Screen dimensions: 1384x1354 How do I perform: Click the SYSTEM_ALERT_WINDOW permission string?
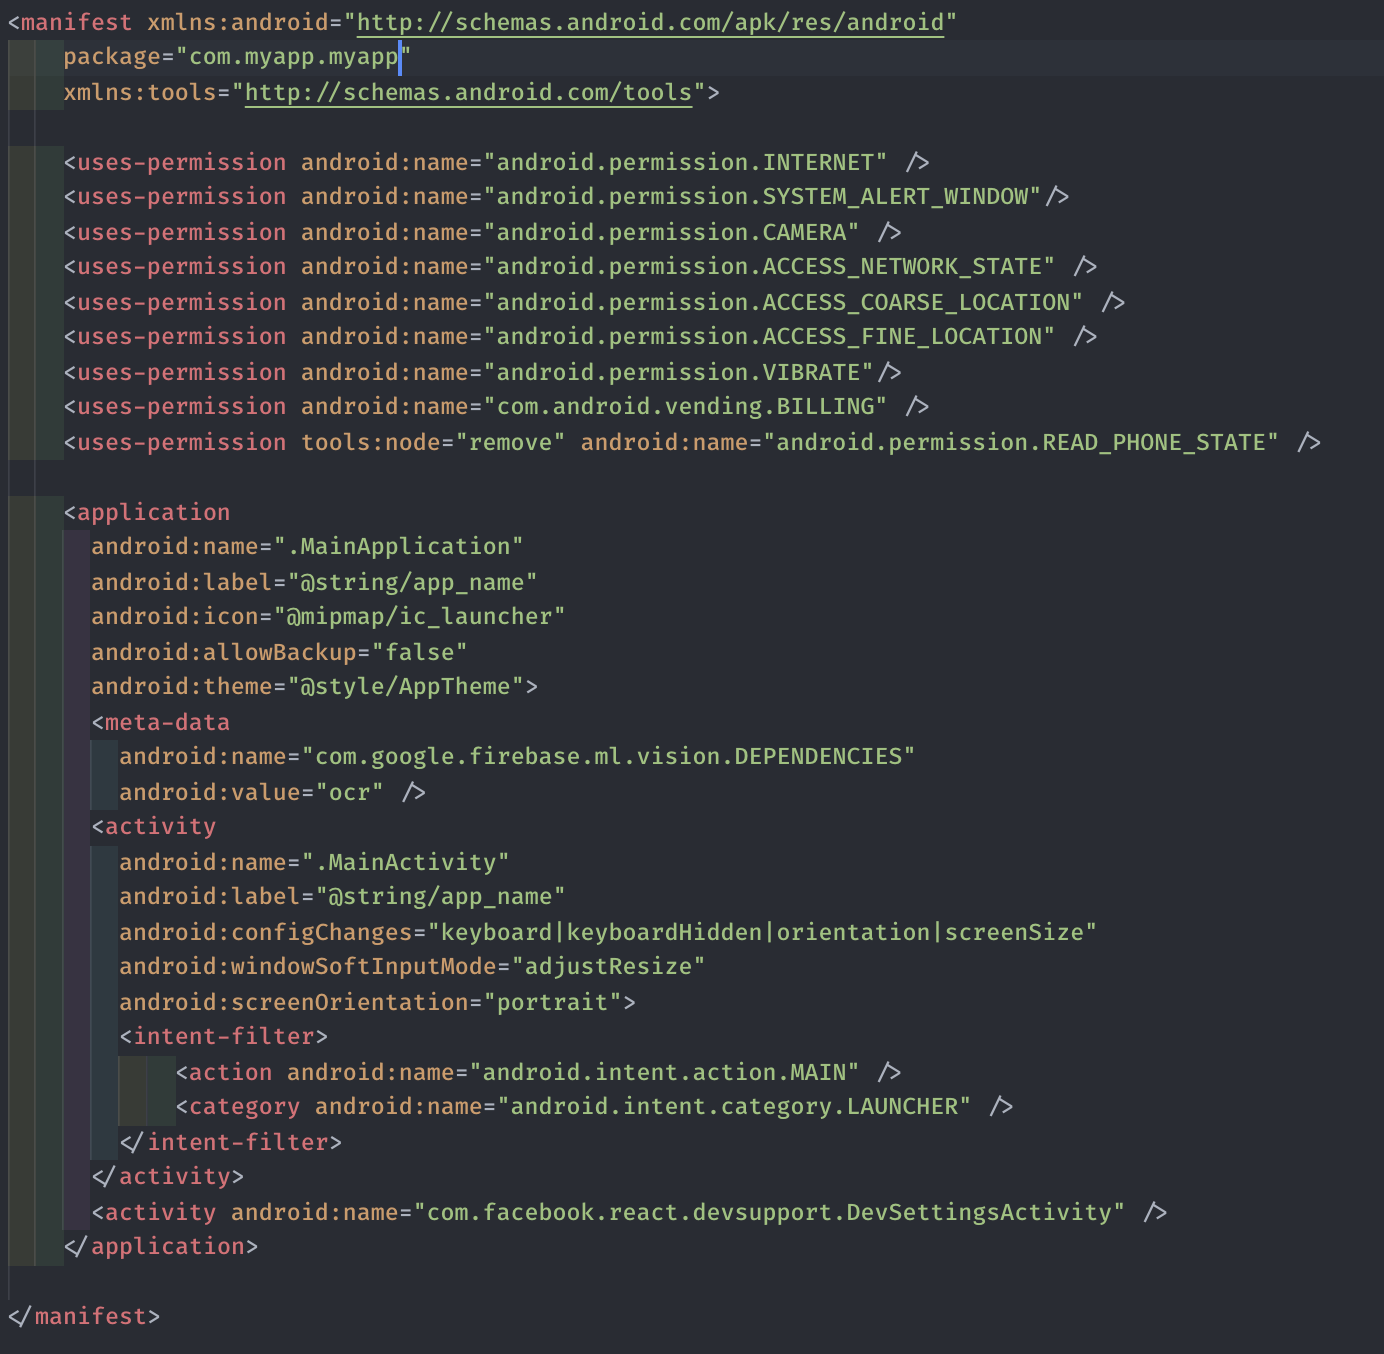(762, 197)
